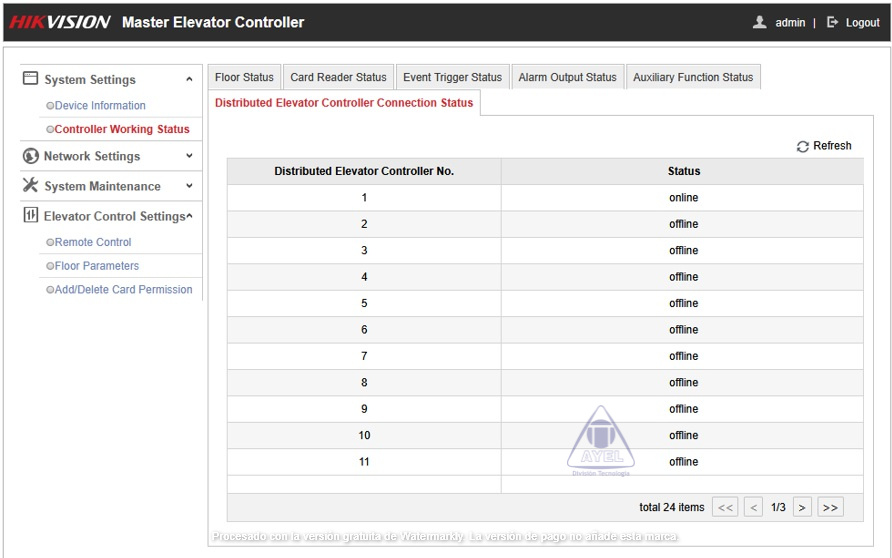Go to the next page of results
892x558 pixels.
[802, 508]
